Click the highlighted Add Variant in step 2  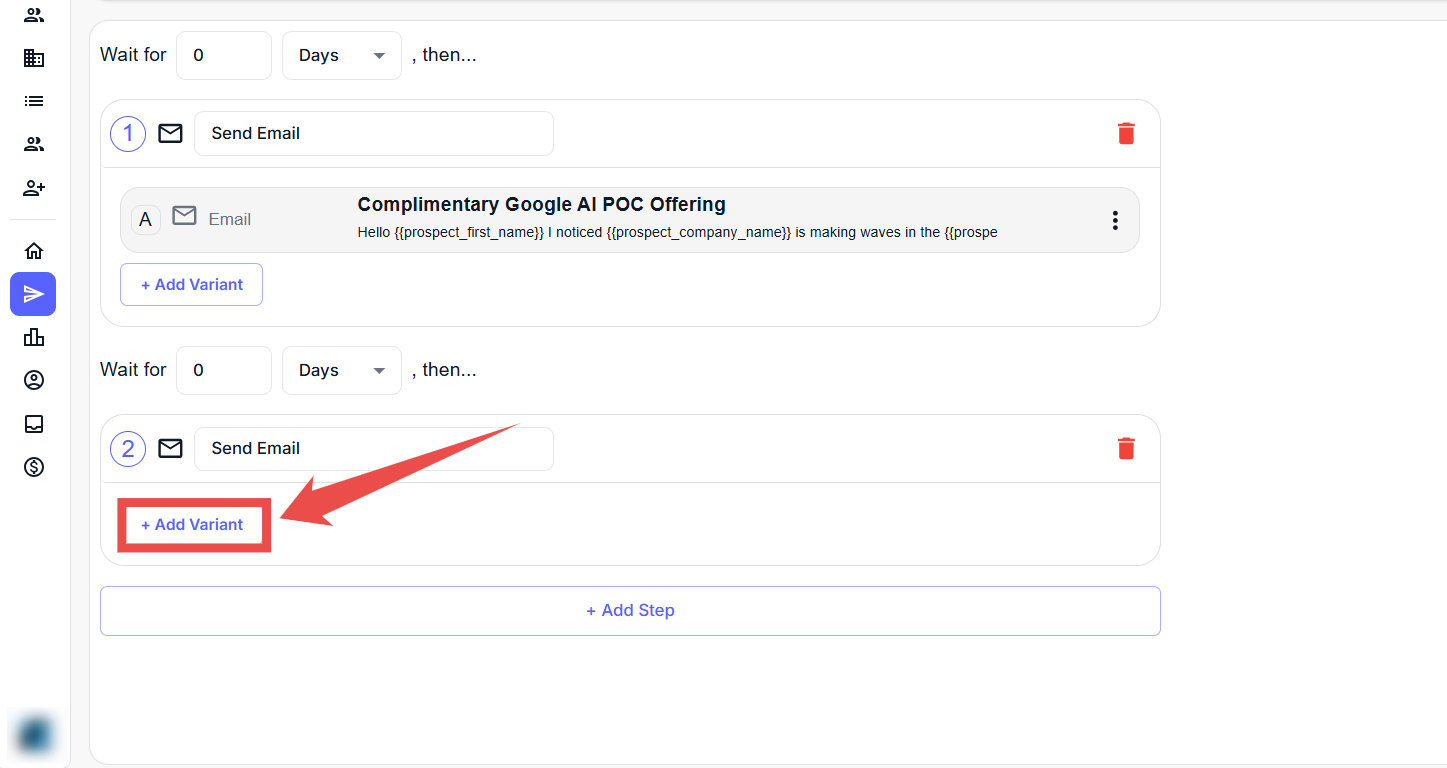click(193, 525)
